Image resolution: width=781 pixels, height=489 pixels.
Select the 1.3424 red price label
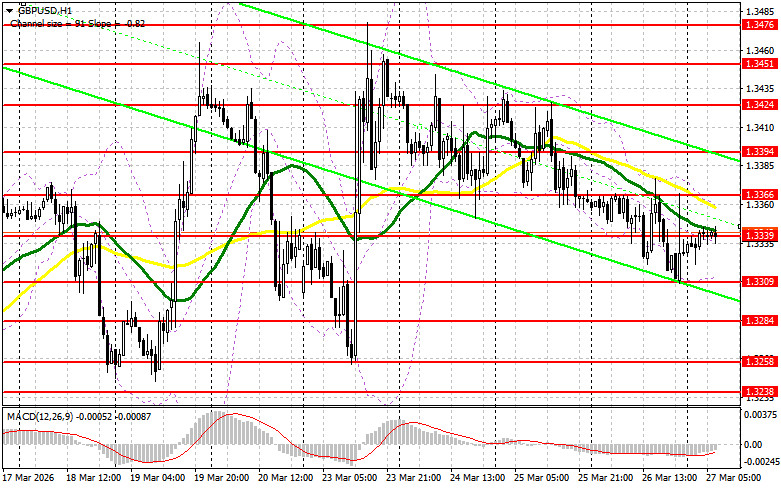tap(760, 105)
